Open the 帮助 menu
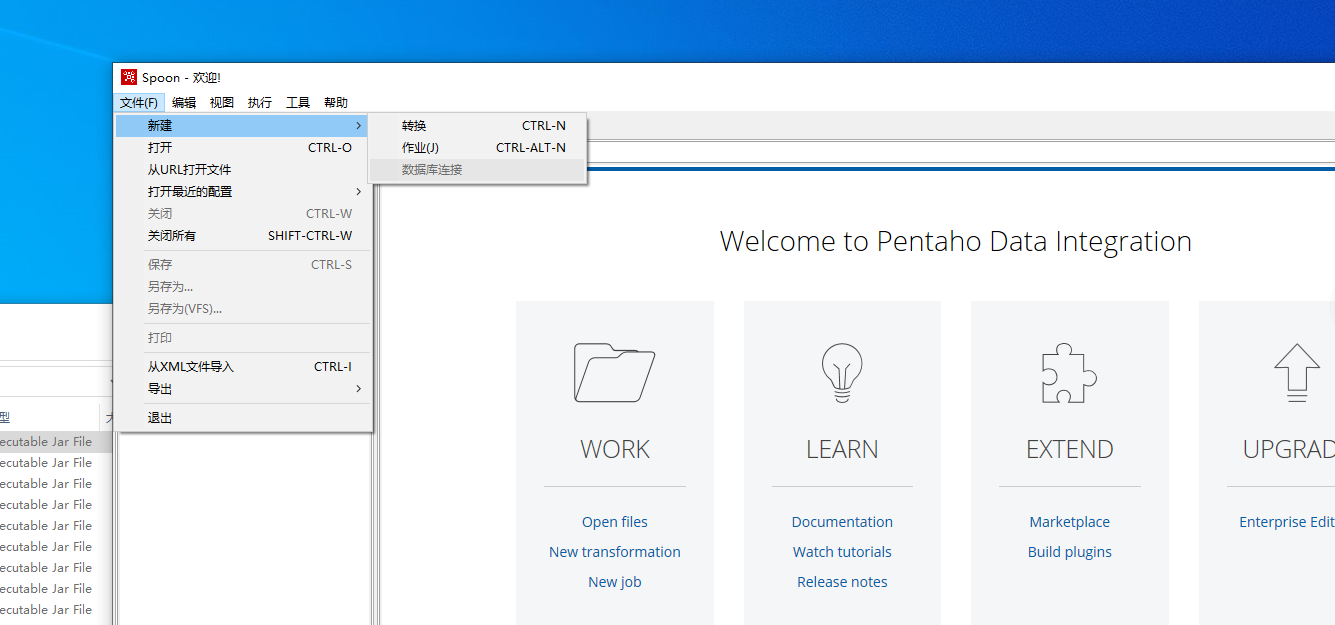1335x625 pixels. click(x=336, y=102)
